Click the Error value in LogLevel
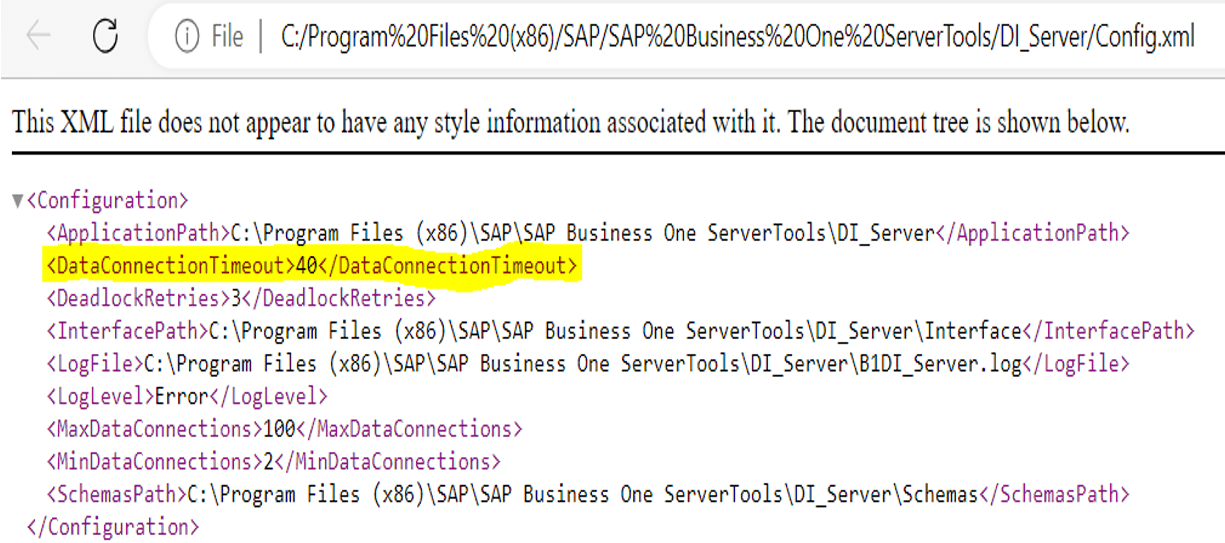1225x543 pixels. [180, 396]
